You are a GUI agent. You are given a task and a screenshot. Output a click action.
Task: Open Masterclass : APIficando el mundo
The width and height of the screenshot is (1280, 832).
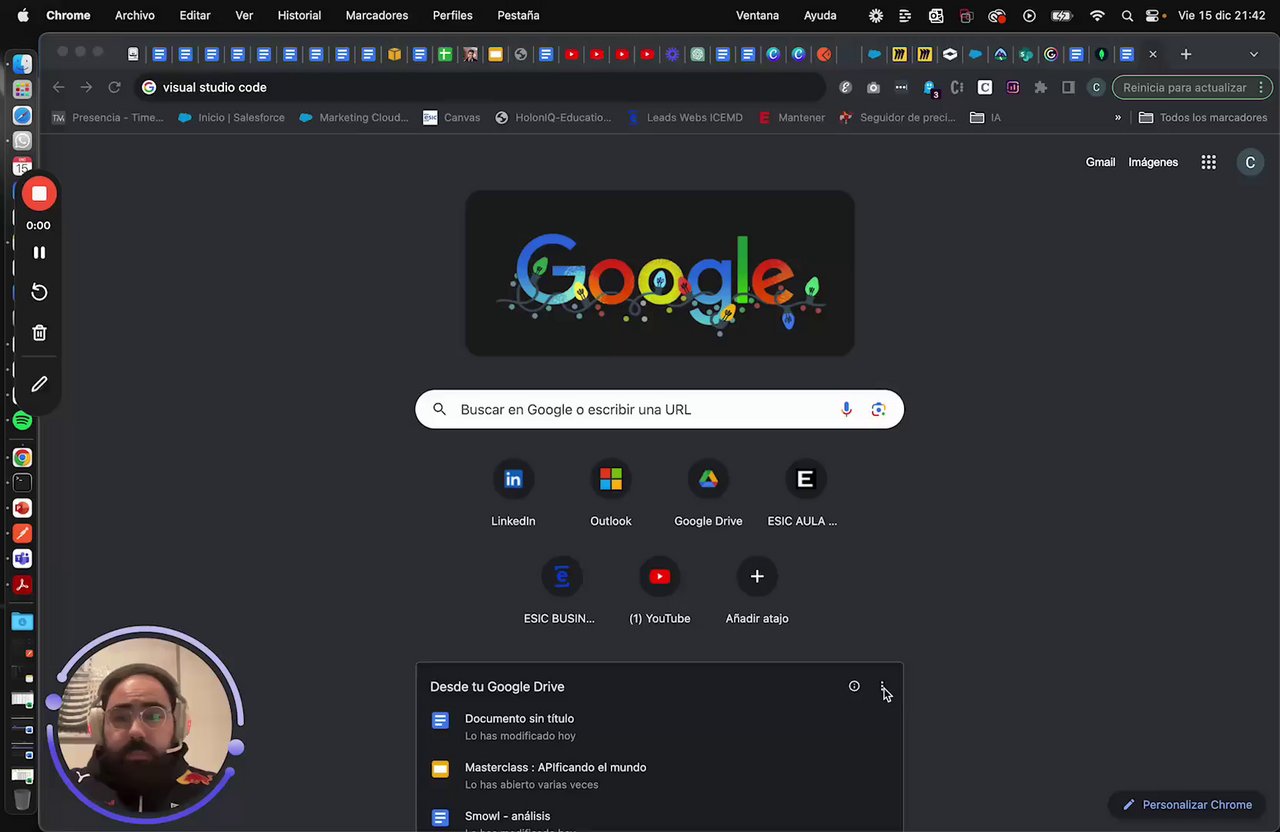coord(660,775)
